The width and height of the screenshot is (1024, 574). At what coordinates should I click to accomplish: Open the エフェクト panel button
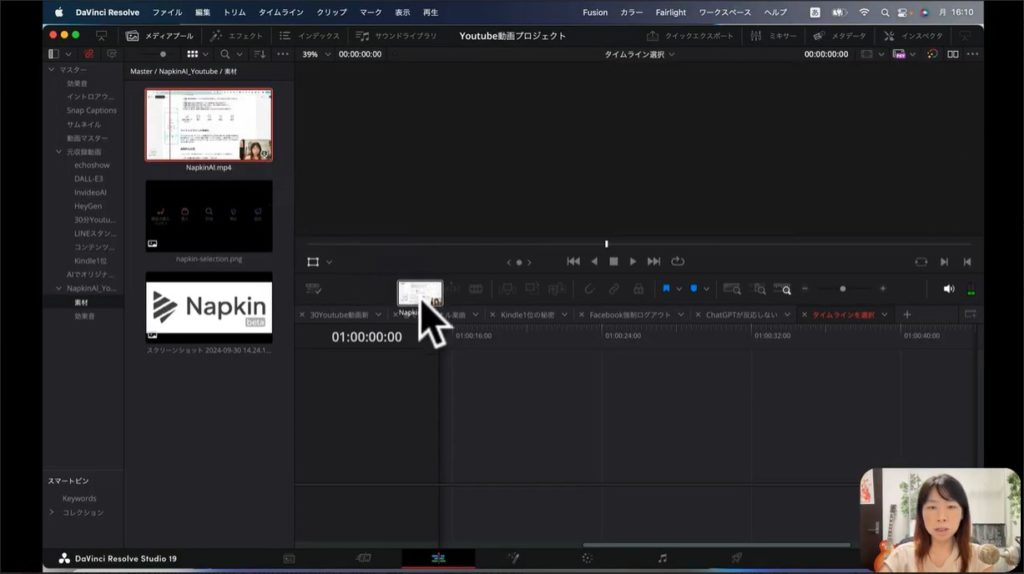(237, 36)
